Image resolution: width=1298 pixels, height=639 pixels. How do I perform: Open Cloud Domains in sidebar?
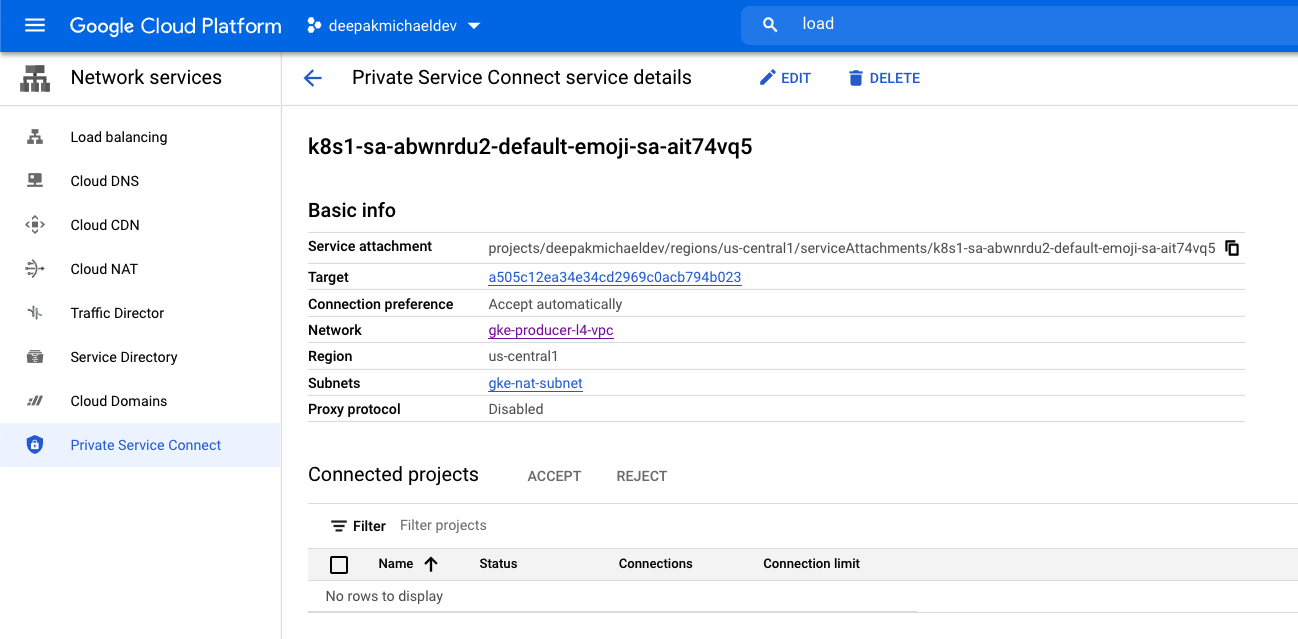pyautogui.click(x=119, y=401)
